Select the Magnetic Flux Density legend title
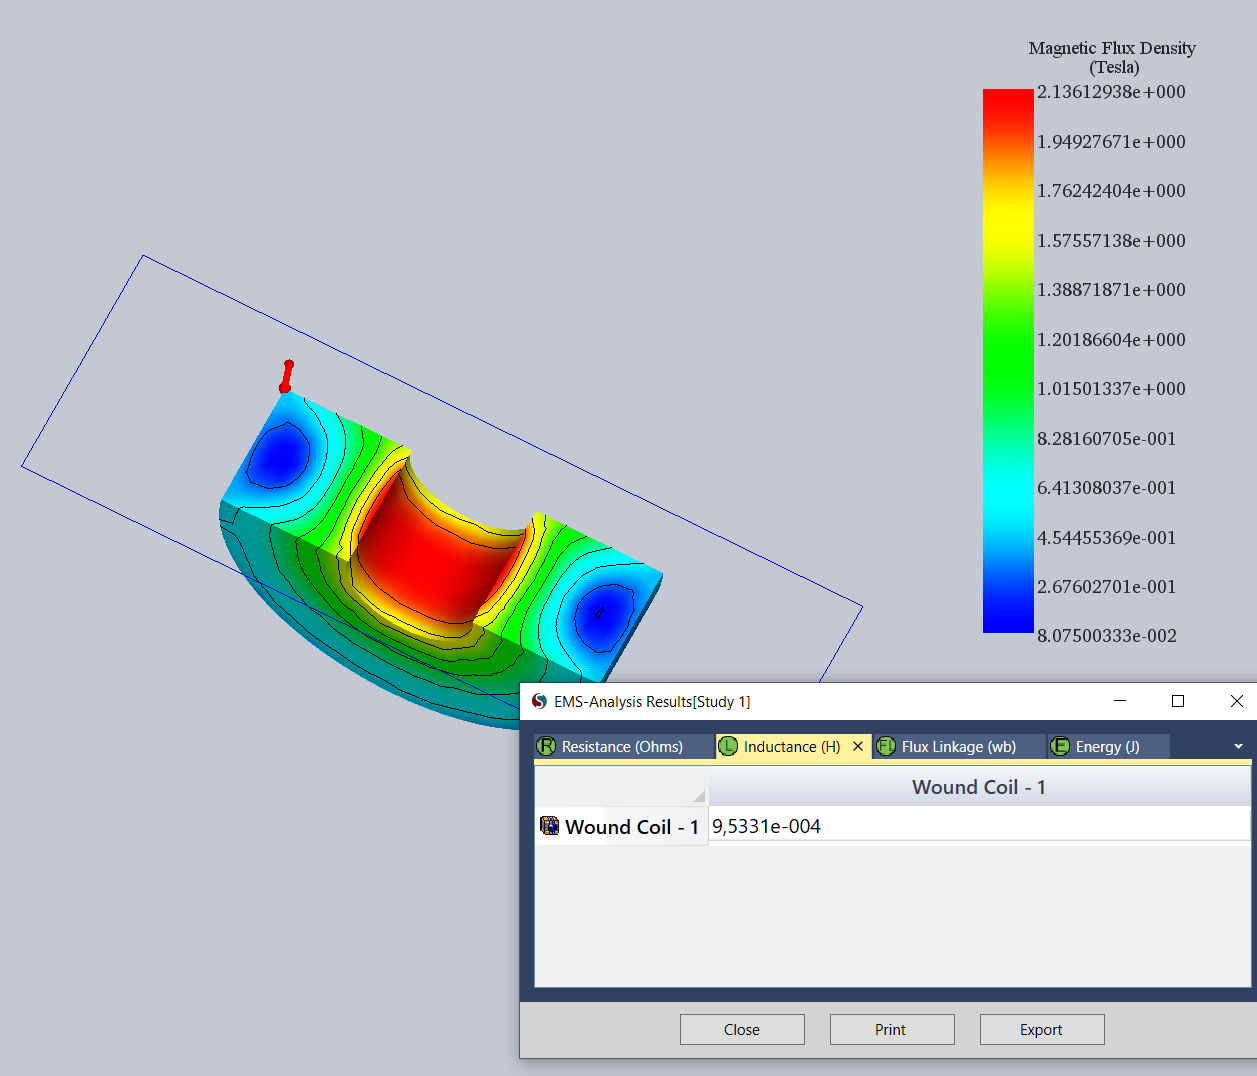The height and width of the screenshot is (1076, 1257). pyautogui.click(x=1112, y=57)
